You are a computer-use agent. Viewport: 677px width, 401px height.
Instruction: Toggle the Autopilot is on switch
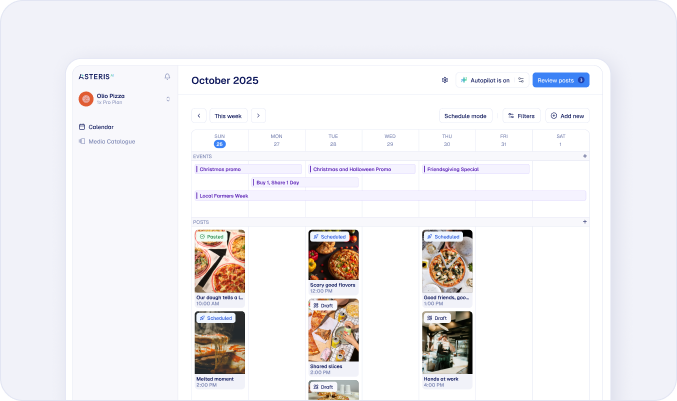tap(487, 80)
